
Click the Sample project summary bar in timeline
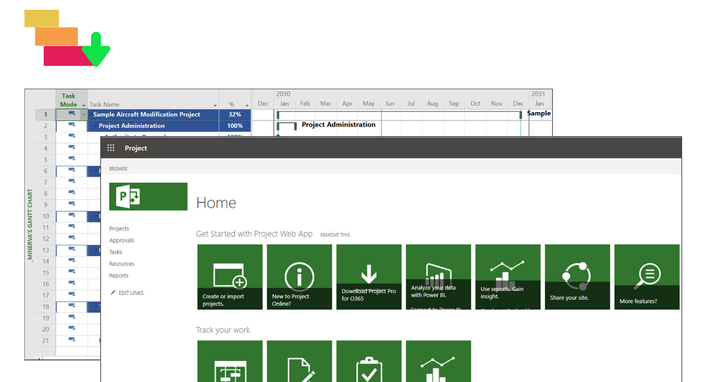[399, 115]
